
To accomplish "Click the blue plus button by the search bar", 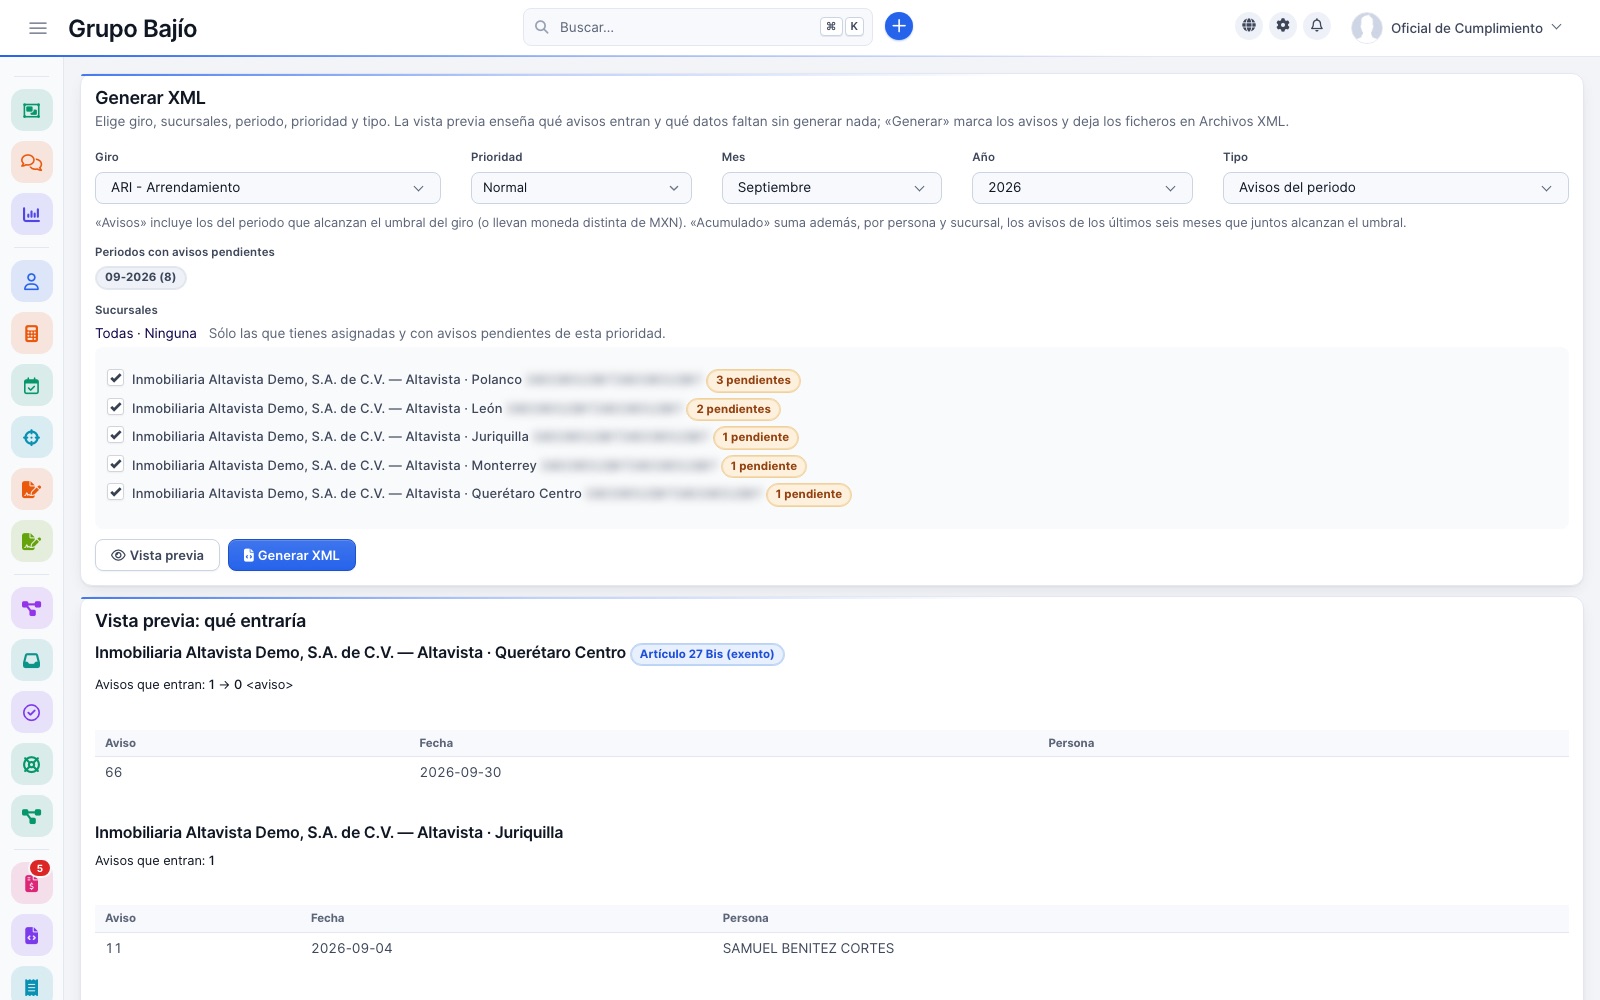I will coord(899,27).
